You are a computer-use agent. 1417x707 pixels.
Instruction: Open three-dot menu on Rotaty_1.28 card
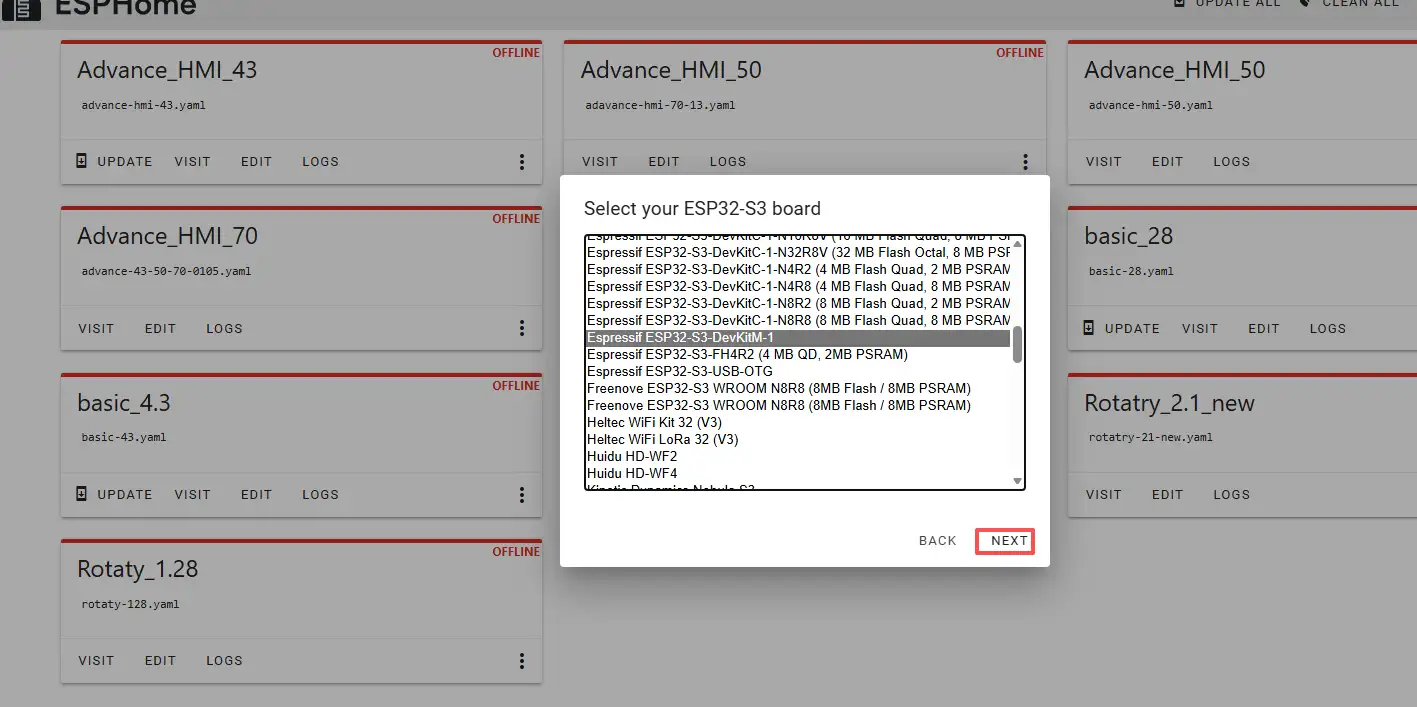pyautogui.click(x=522, y=660)
